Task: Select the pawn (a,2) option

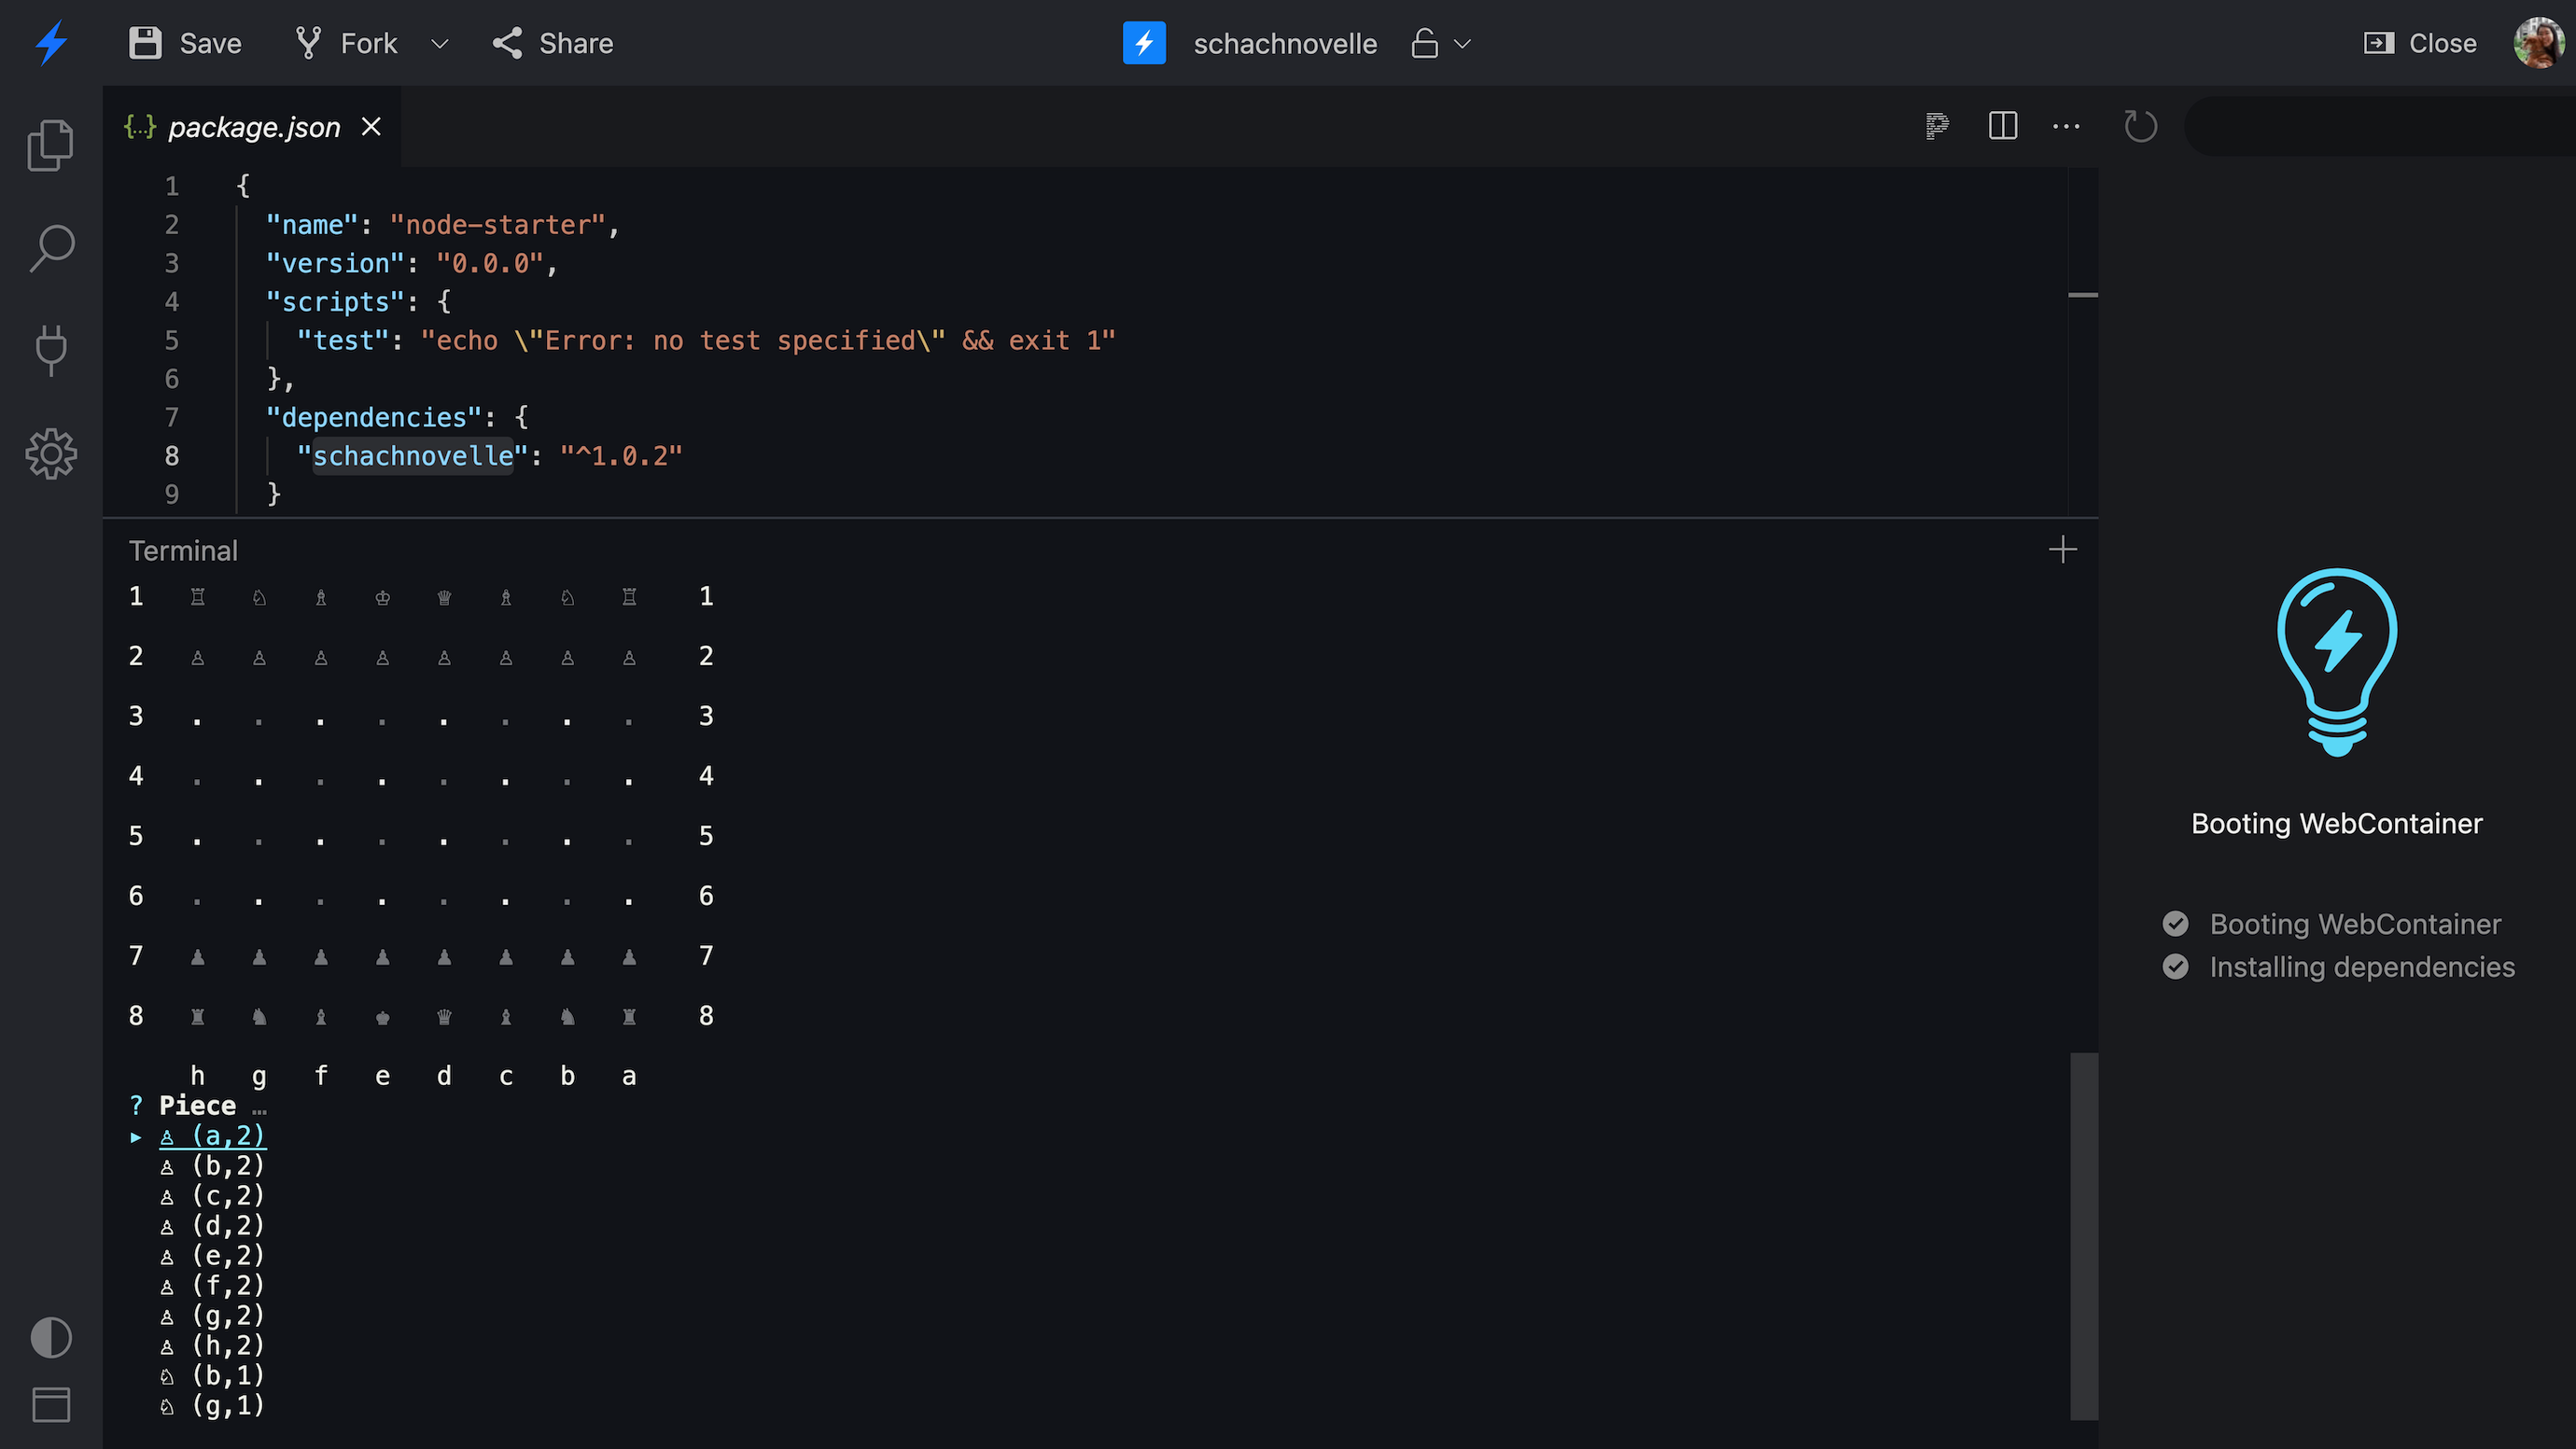Action: (x=213, y=1136)
